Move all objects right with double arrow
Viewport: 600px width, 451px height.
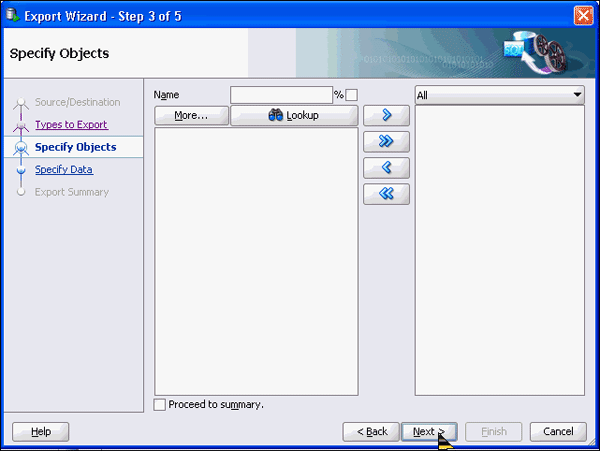tap(386, 142)
